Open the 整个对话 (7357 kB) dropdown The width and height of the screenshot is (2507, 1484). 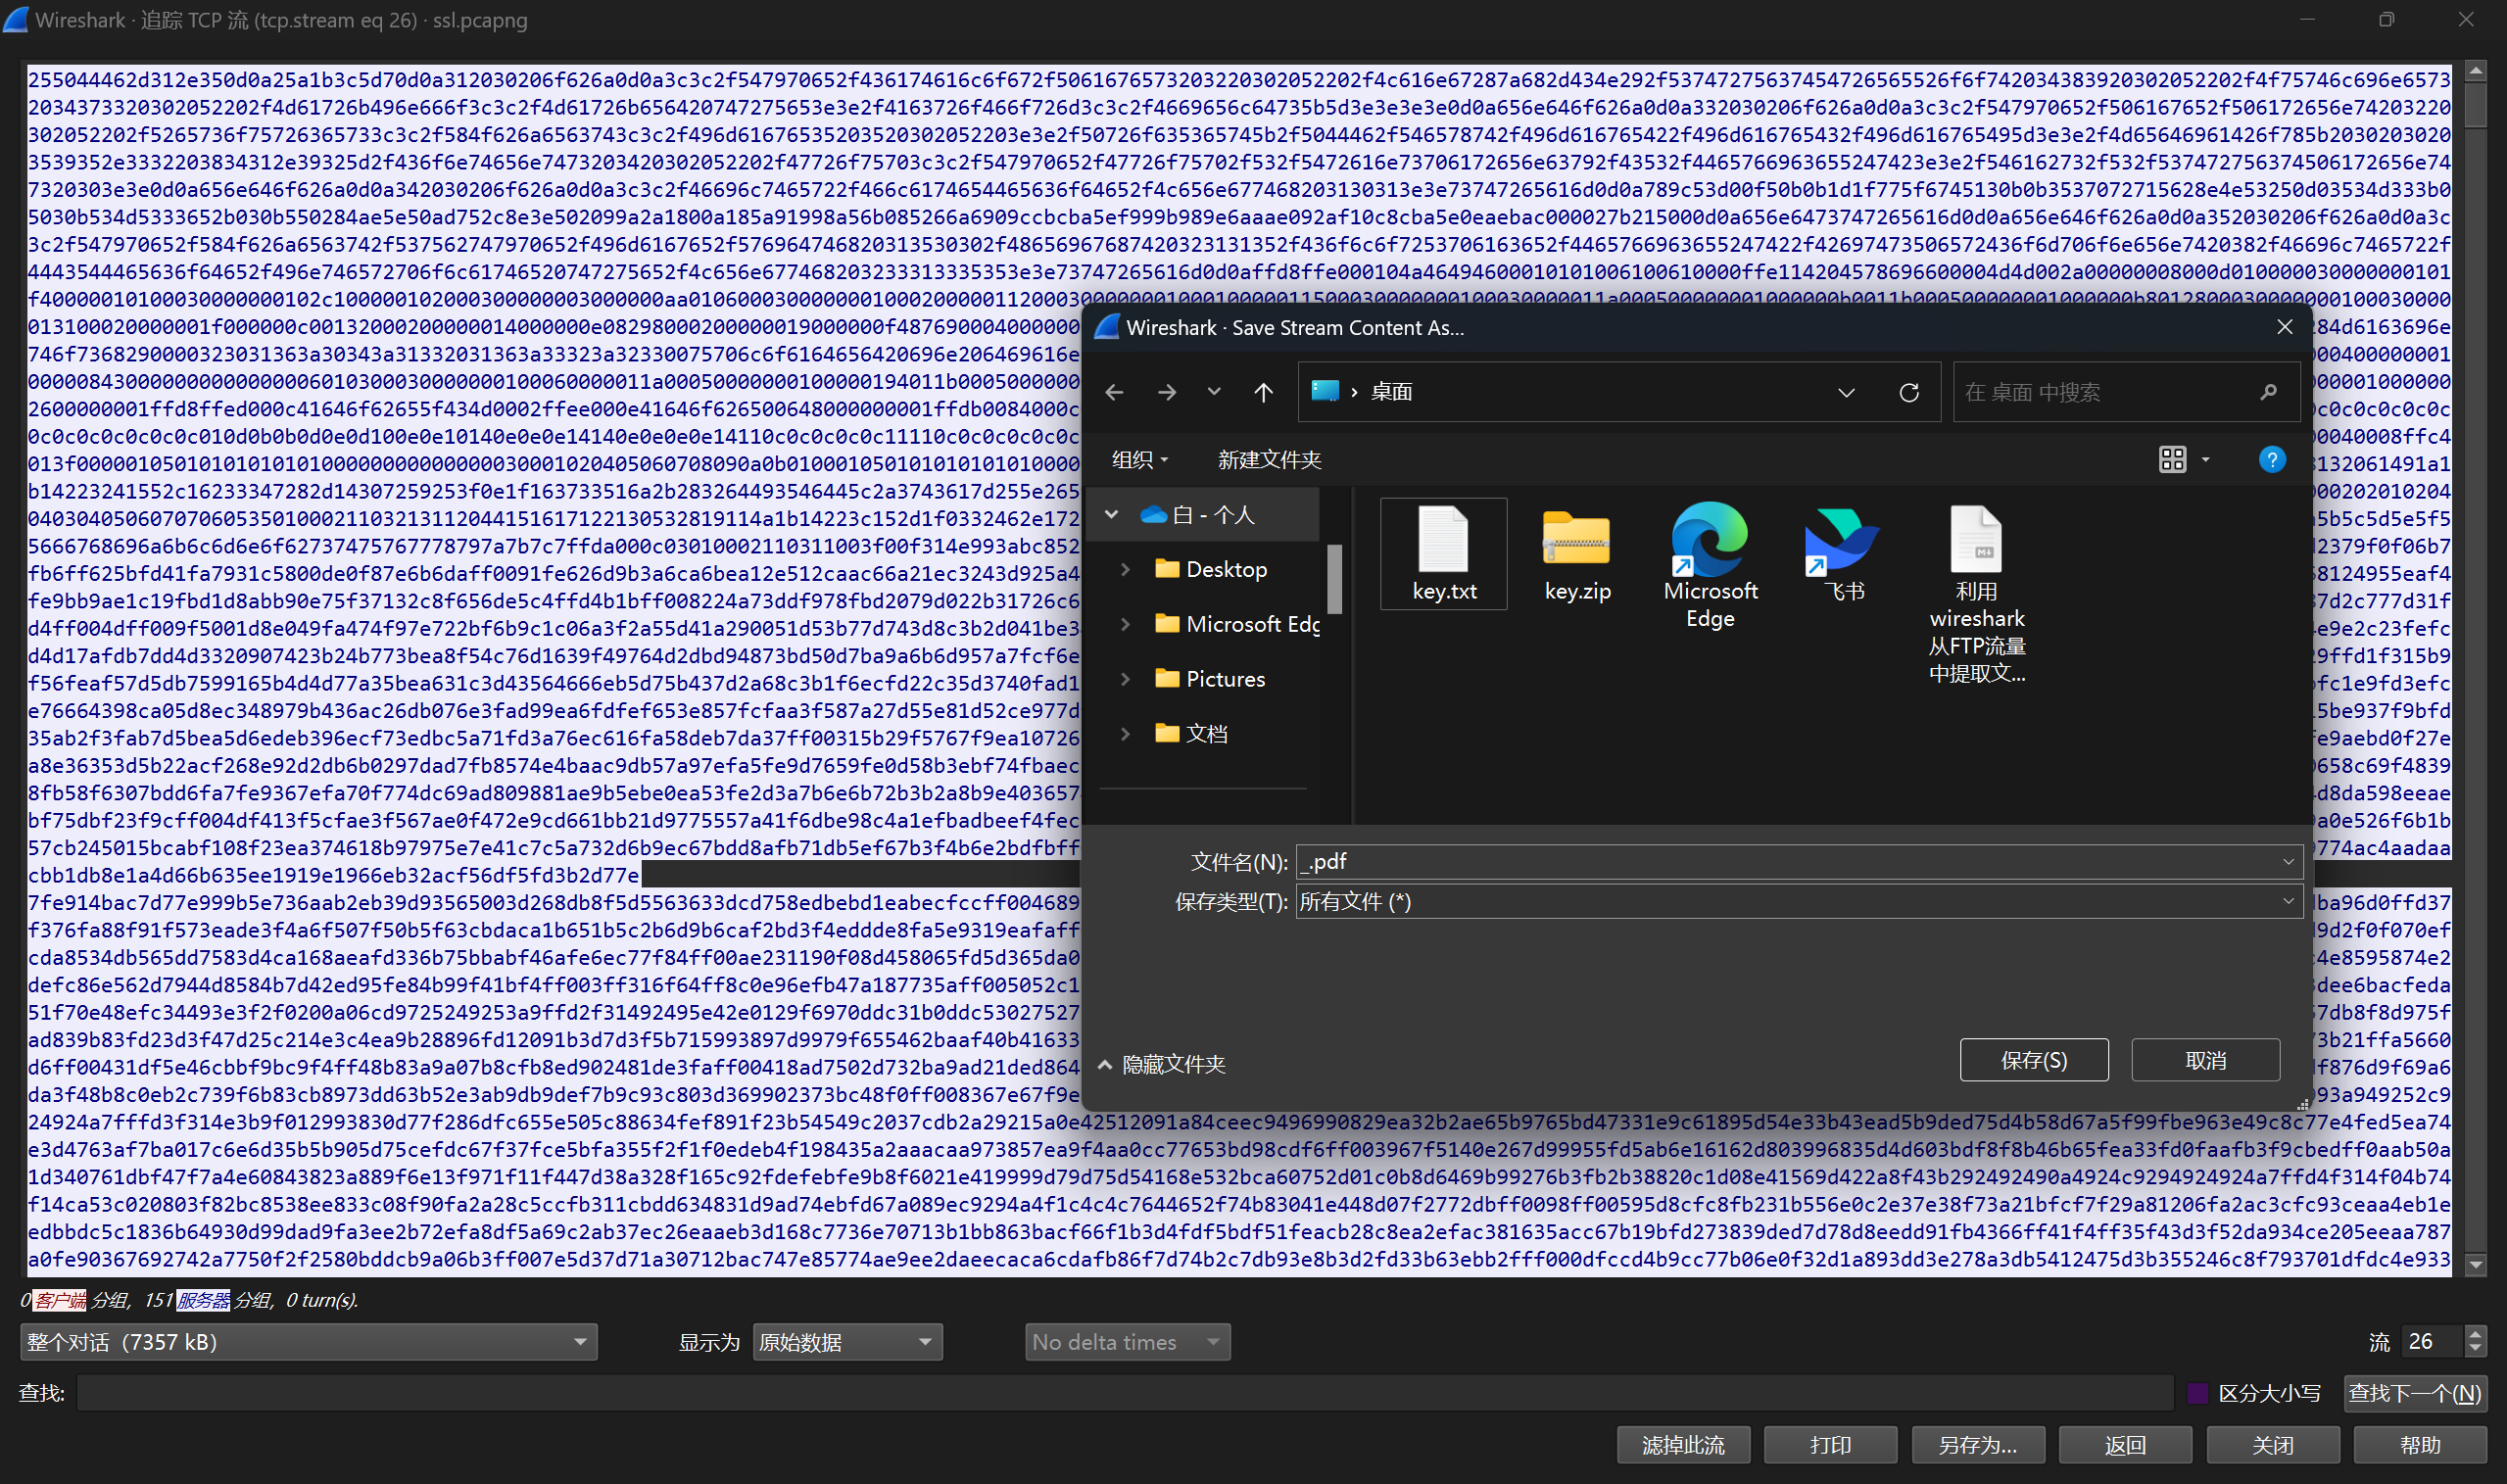tap(309, 1342)
